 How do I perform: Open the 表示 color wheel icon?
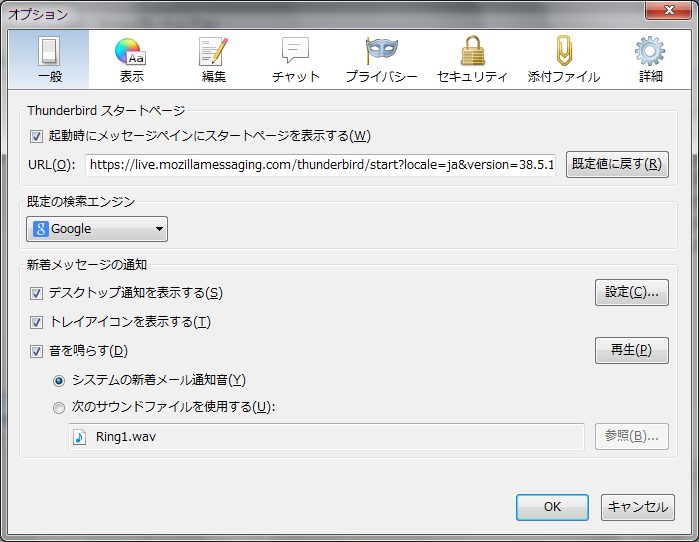[x=130, y=52]
